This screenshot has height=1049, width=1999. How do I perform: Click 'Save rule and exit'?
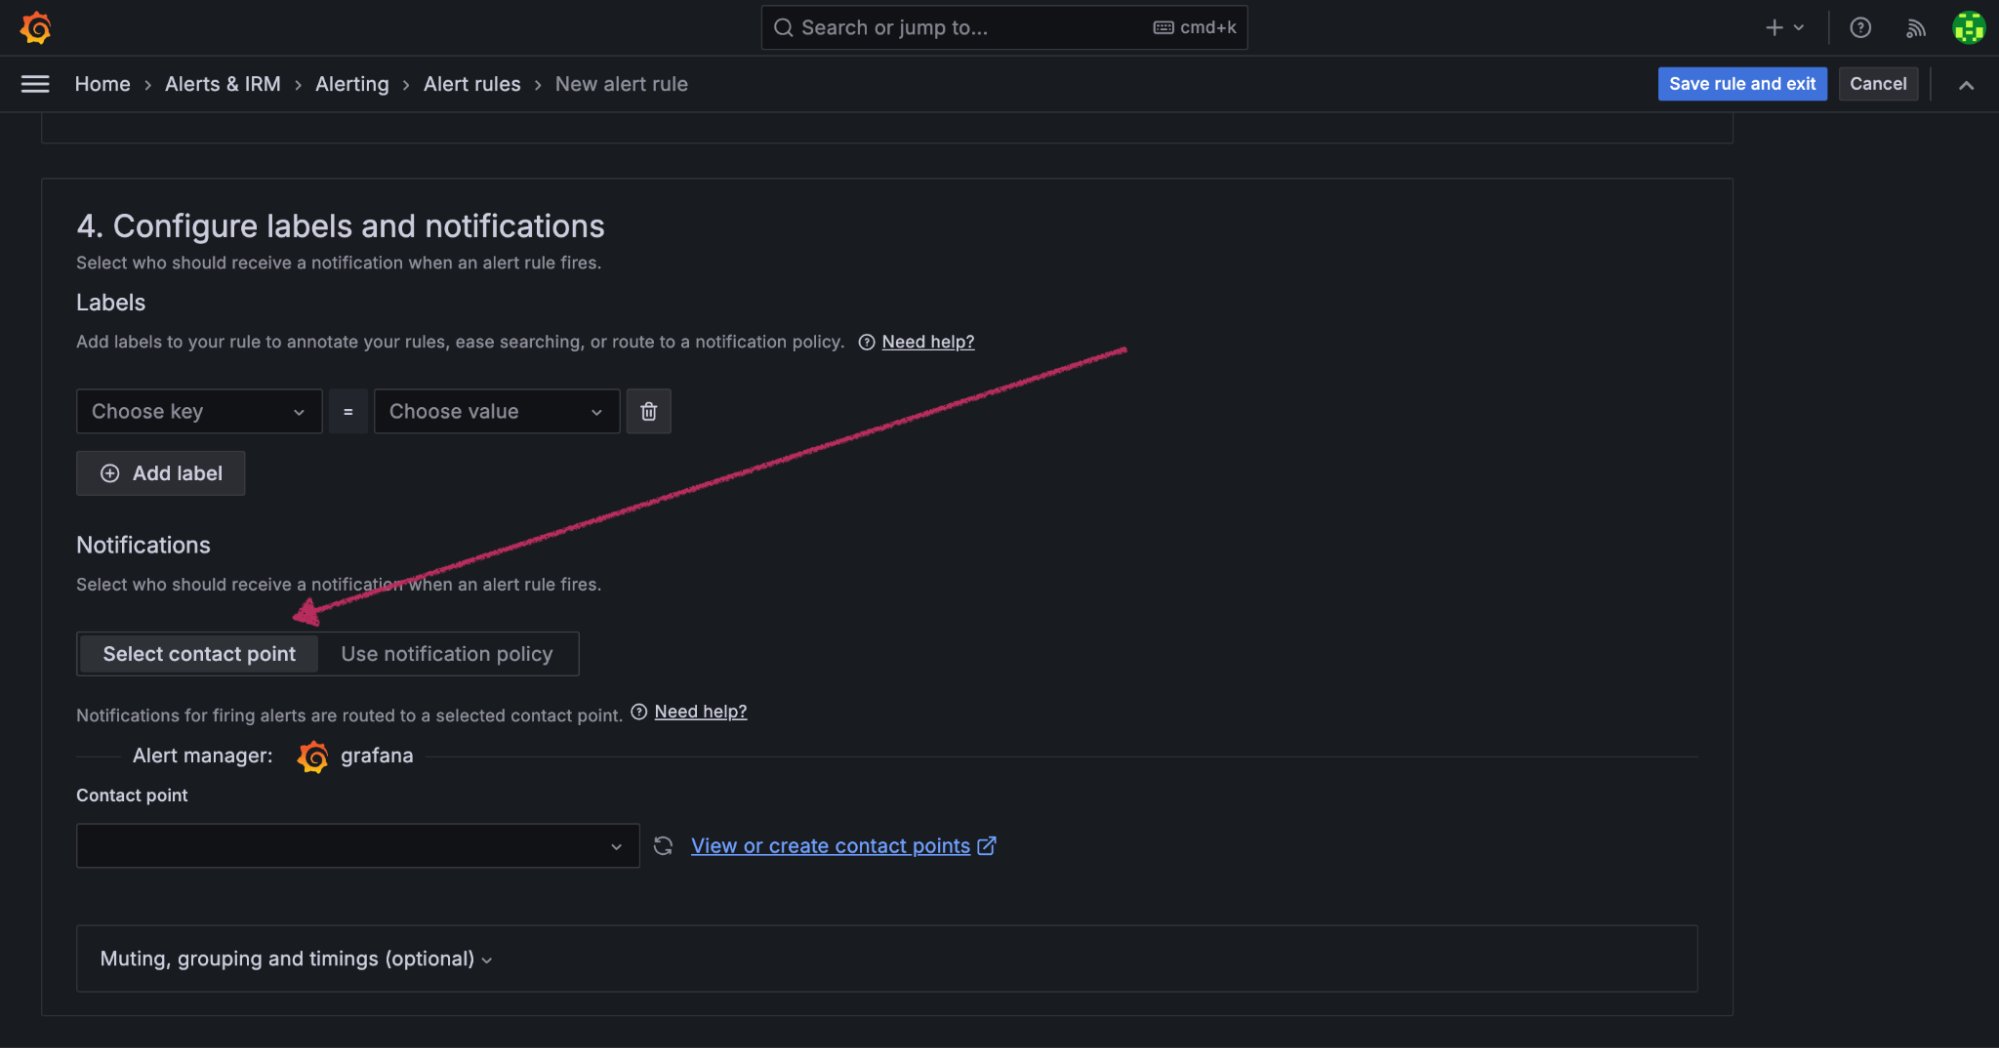pos(1742,84)
